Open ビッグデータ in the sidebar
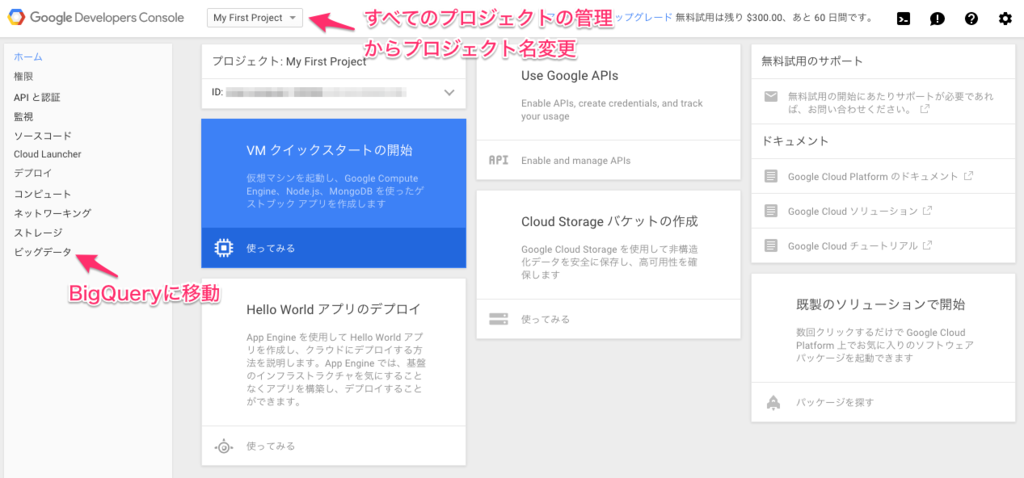The width and height of the screenshot is (1024, 478). (x=42, y=252)
